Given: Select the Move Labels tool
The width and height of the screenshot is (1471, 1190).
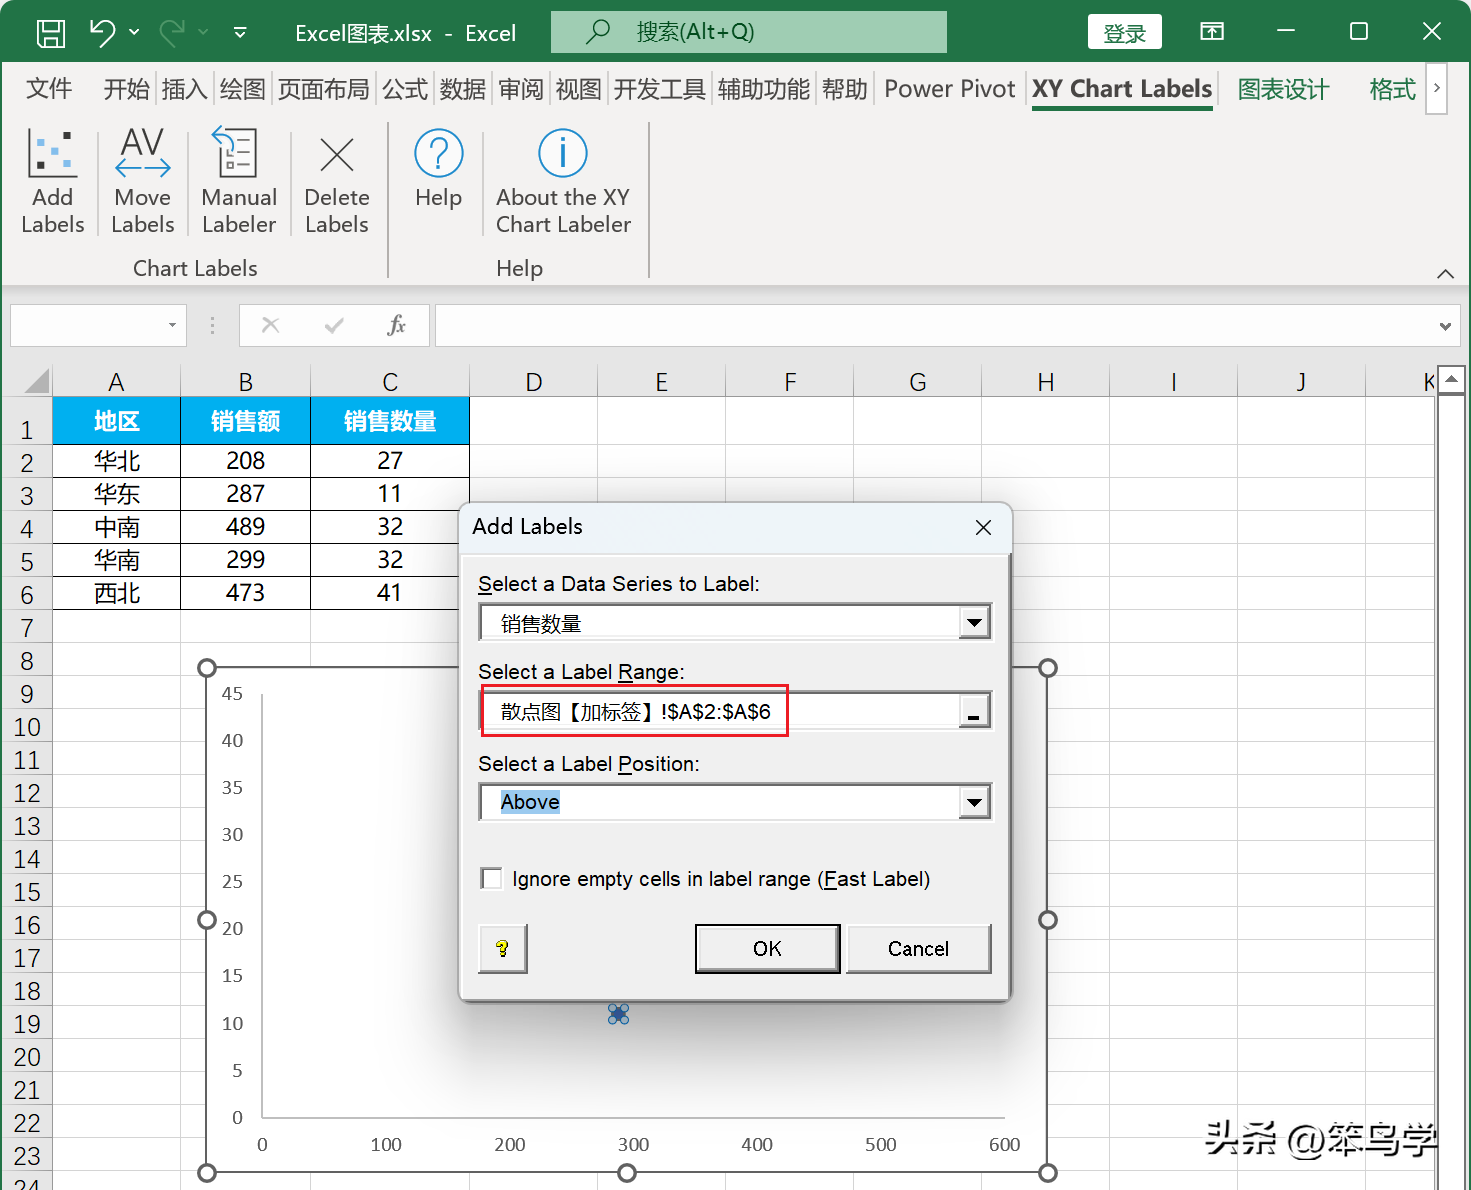Looking at the screenshot, I should click(x=142, y=181).
